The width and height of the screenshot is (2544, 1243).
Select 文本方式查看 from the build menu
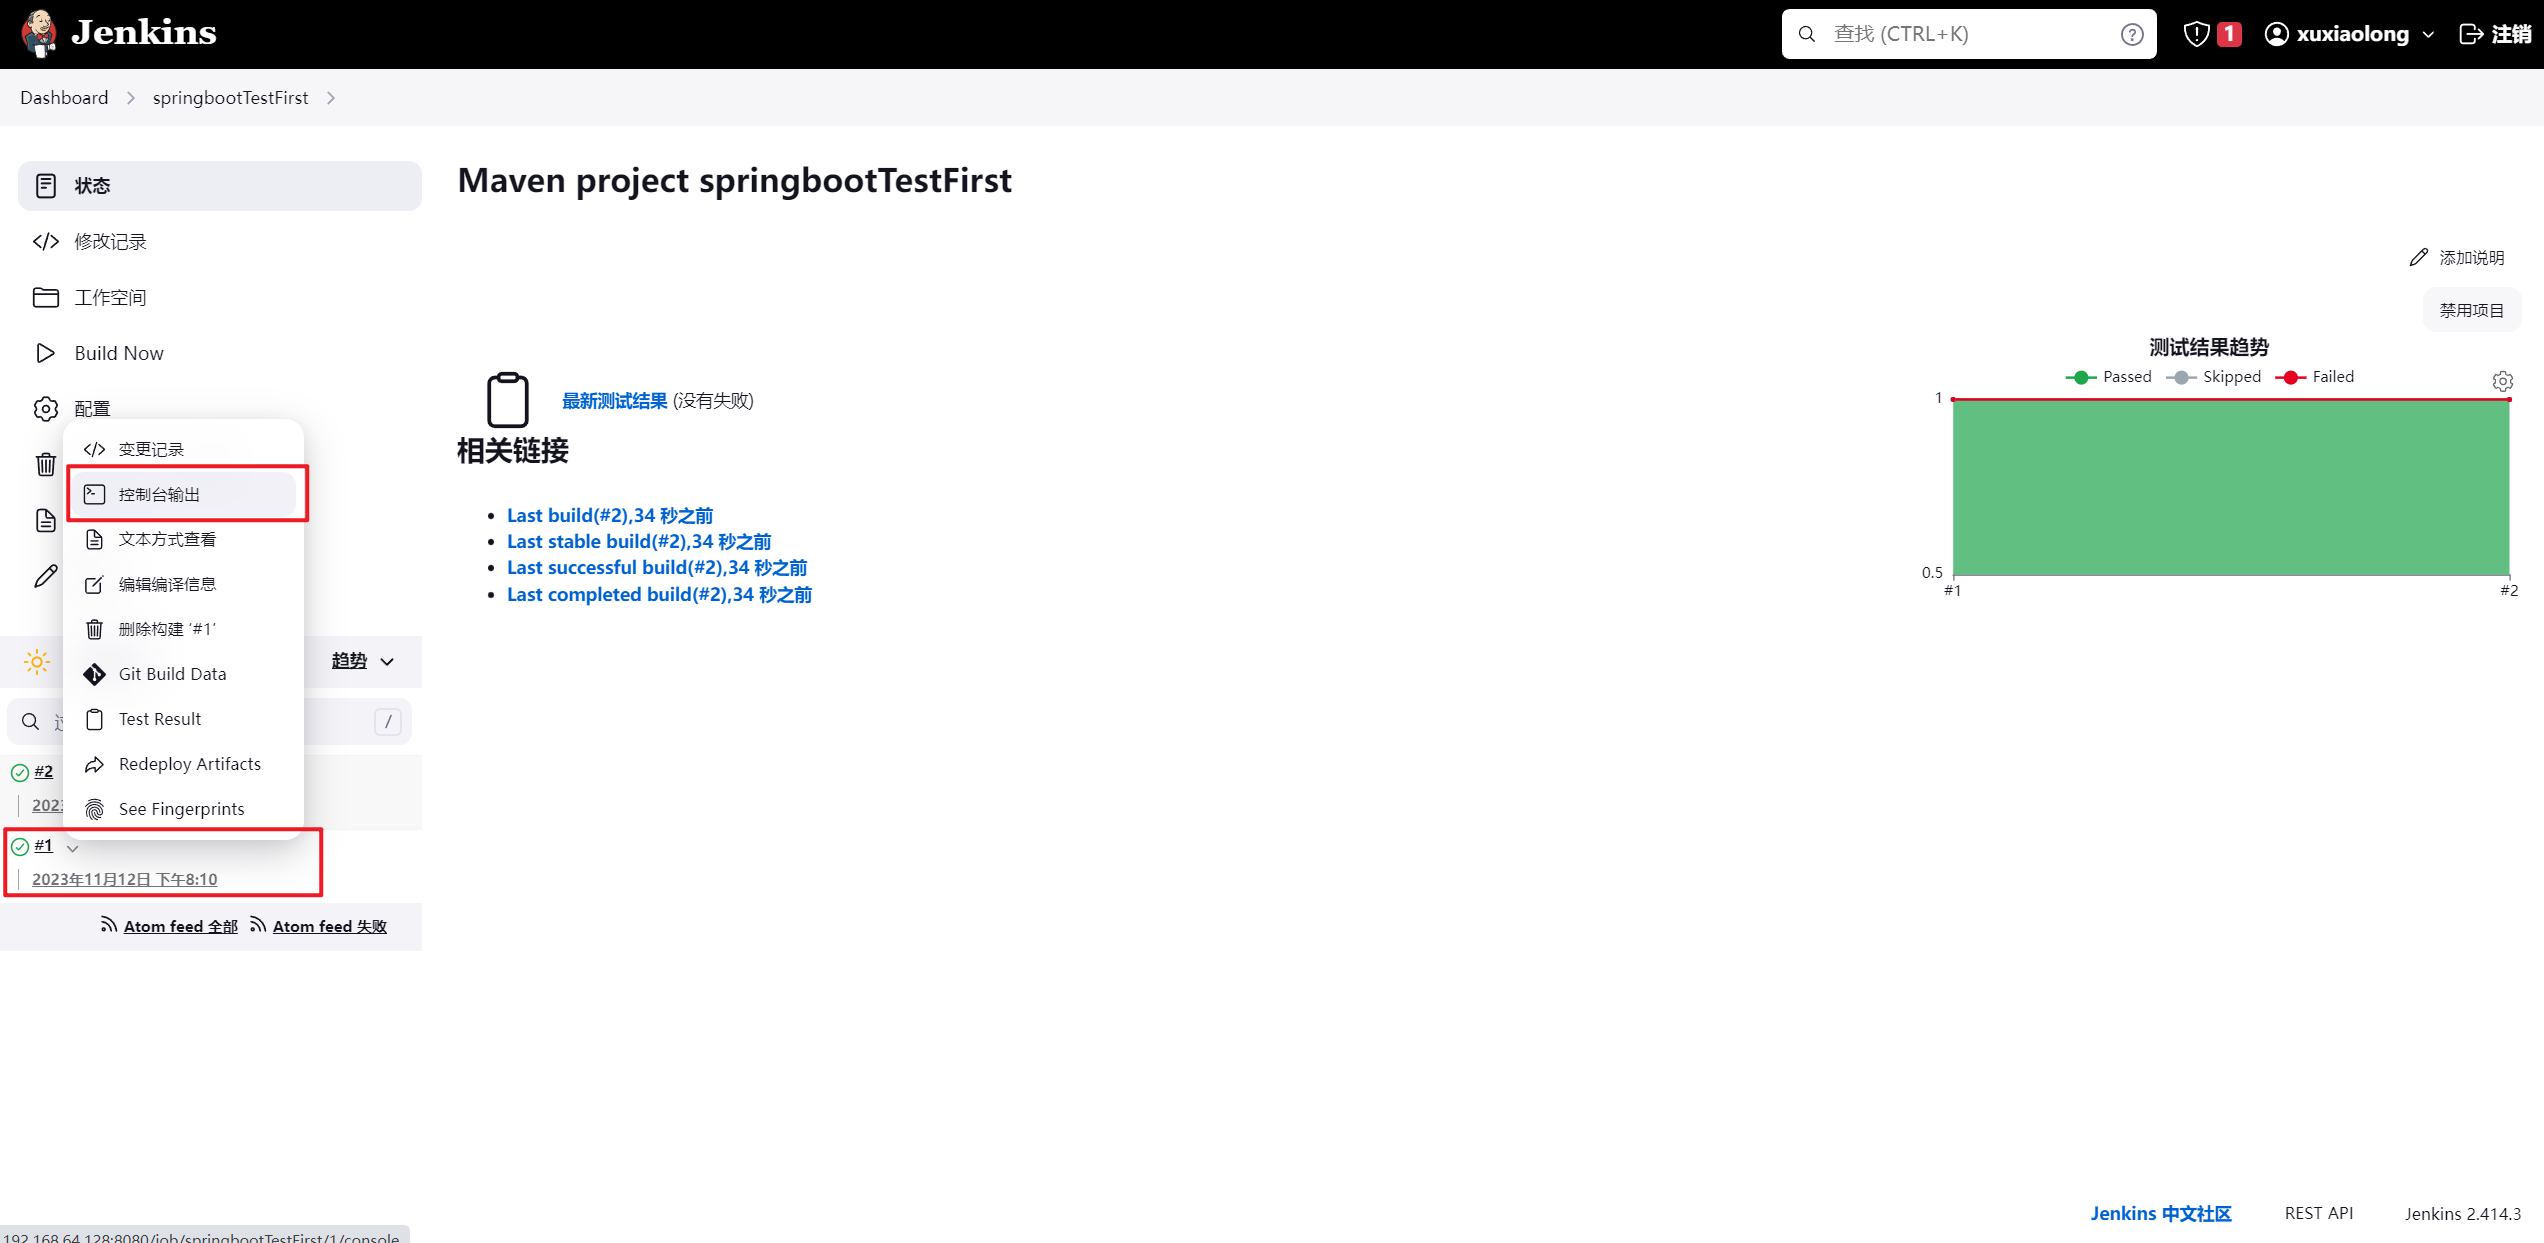(x=183, y=539)
